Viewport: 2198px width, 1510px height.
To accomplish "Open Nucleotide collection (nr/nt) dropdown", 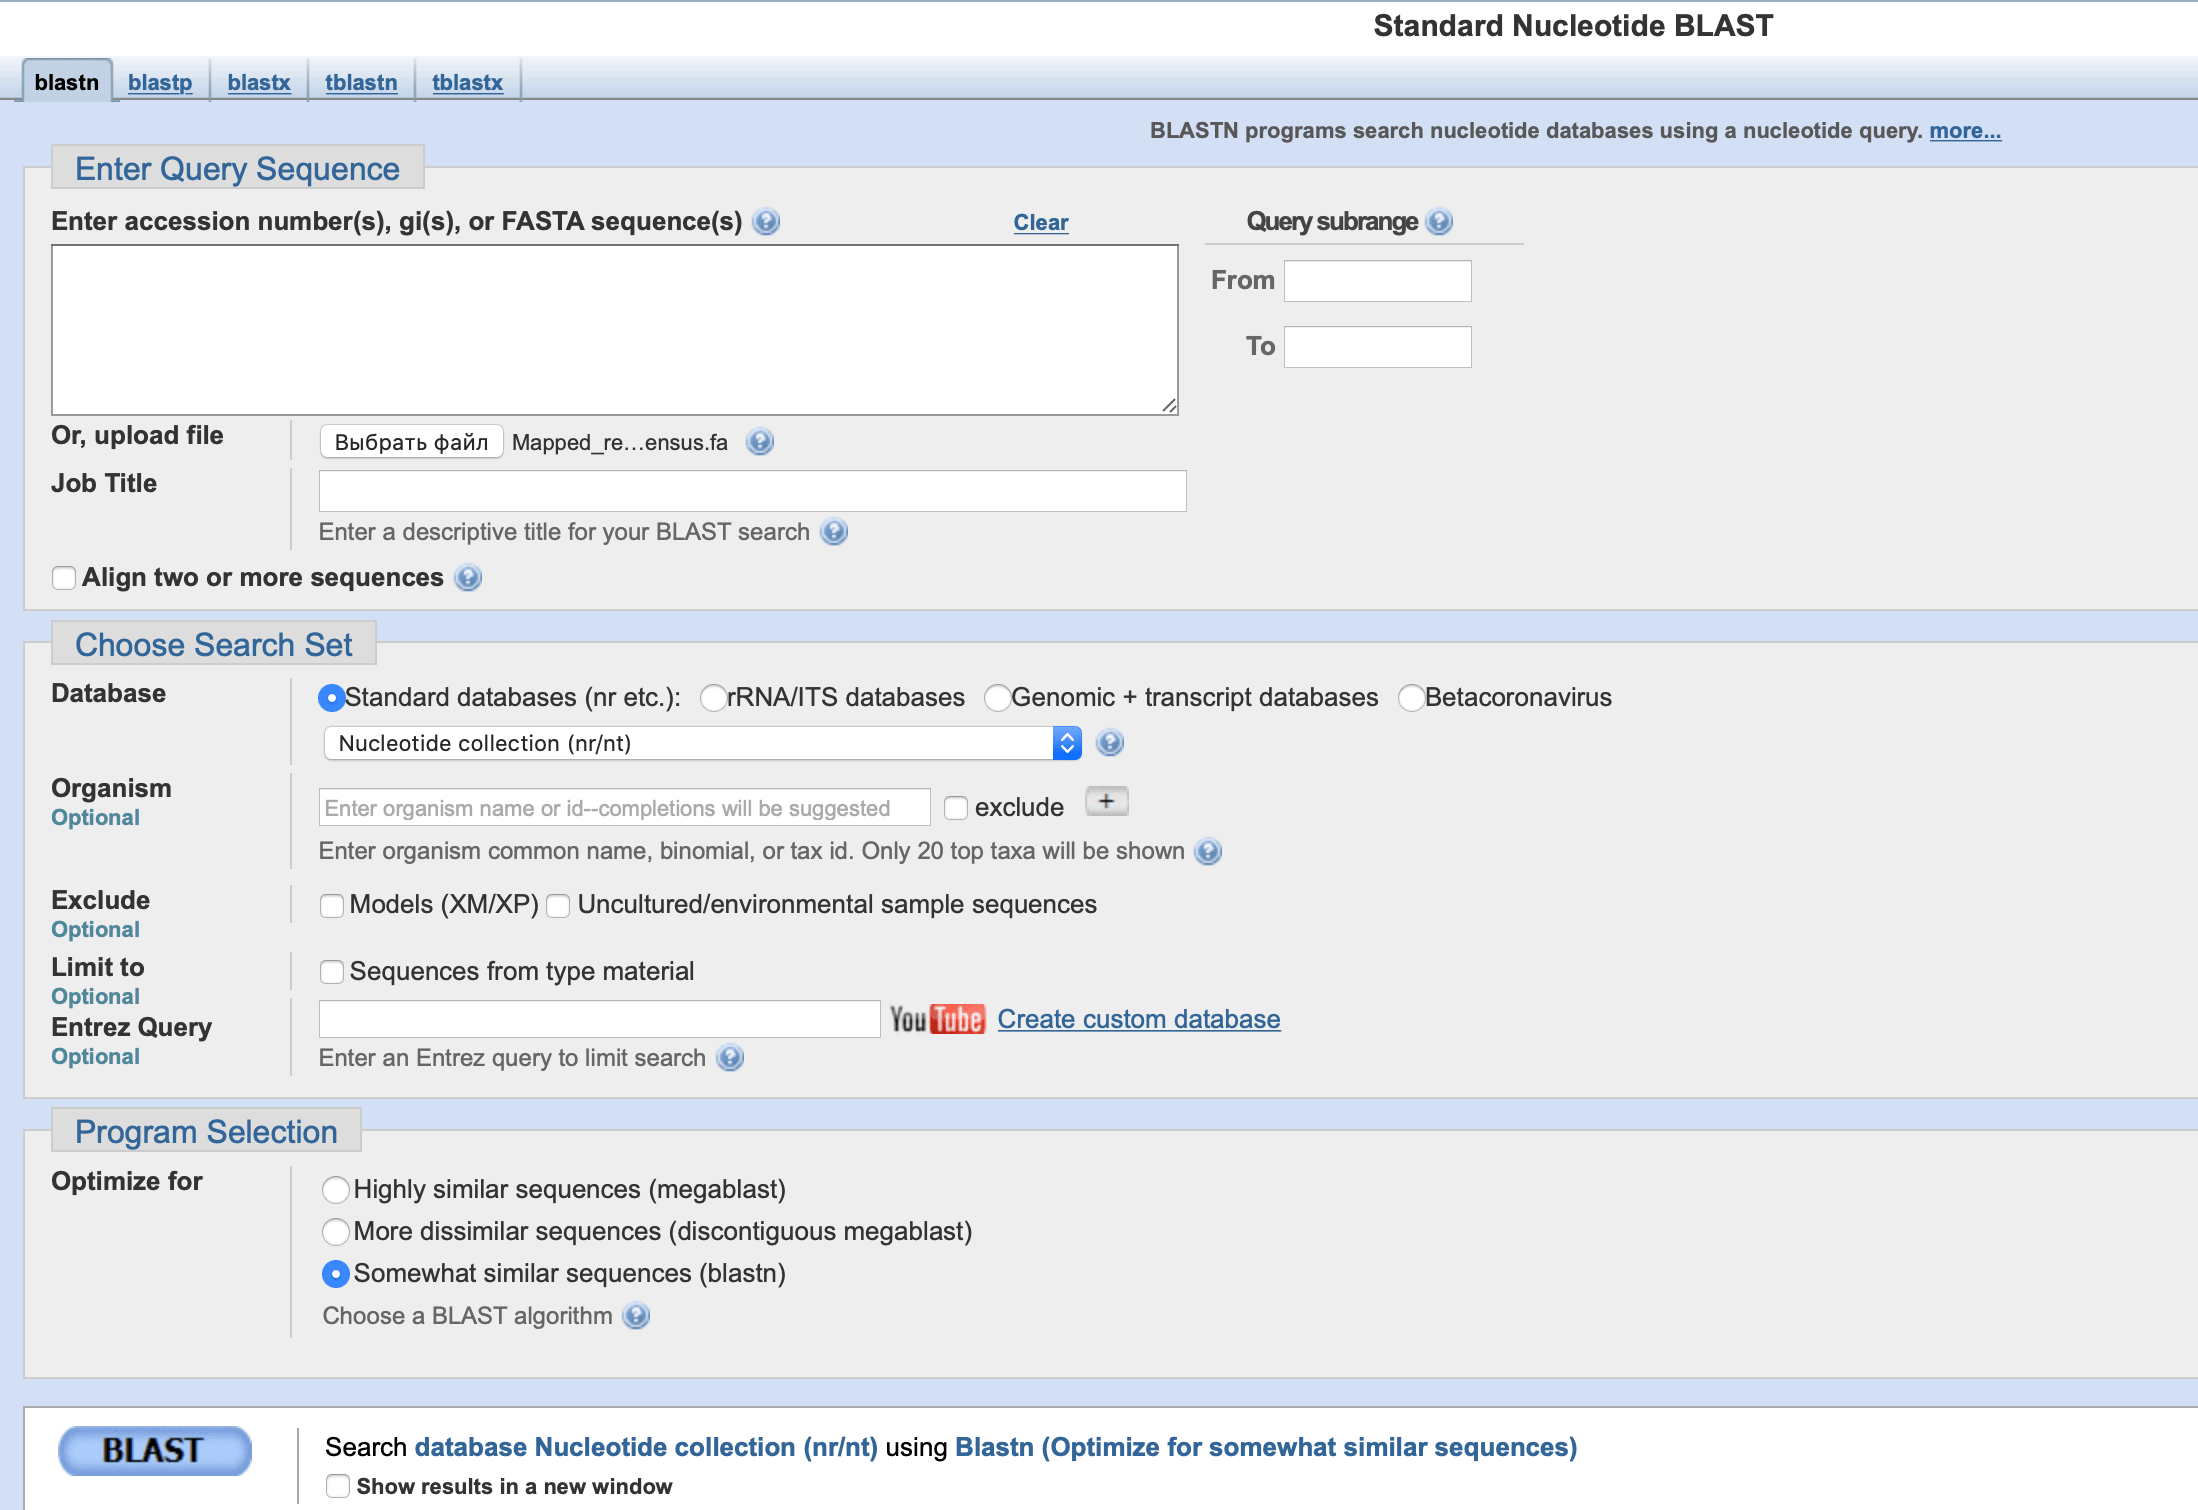I will pyautogui.click(x=702, y=743).
